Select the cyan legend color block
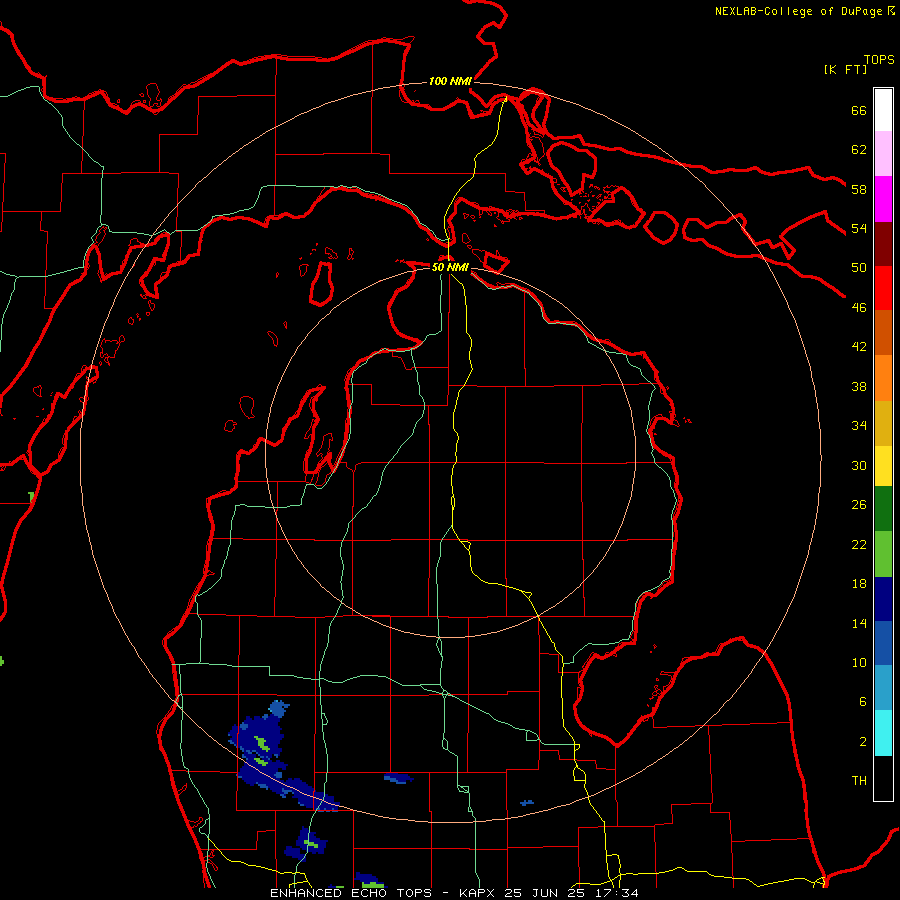The image size is (900, 900). click(x=883, y=733)
